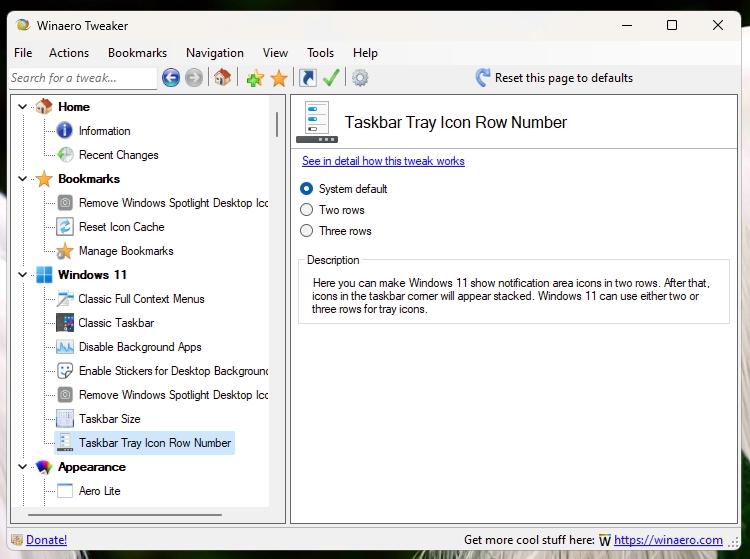
Task: Click the Classic Taskbar icon
Action: tap(65, 323)
